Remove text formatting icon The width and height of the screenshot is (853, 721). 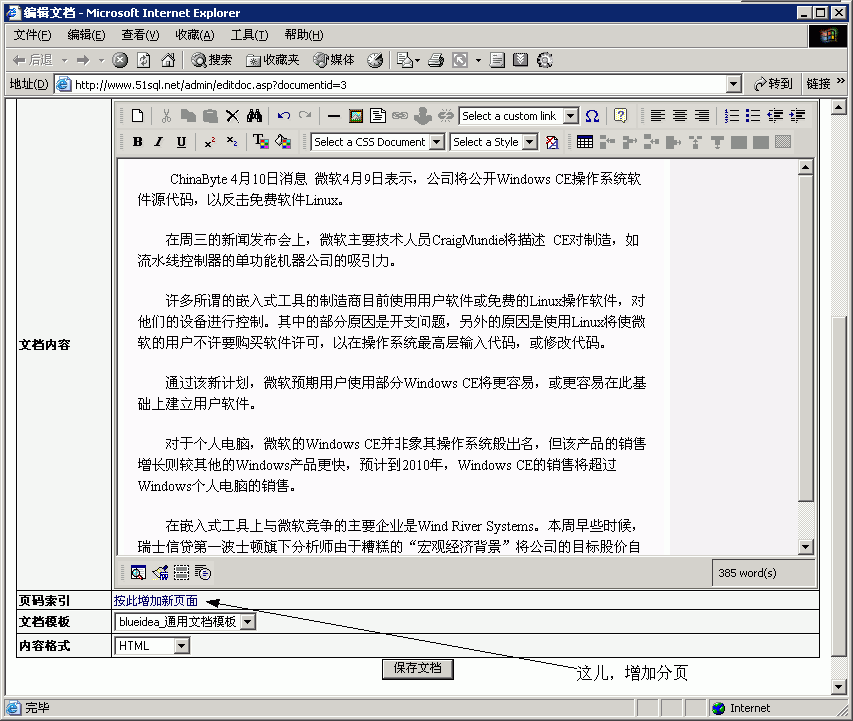click(552, 142)
